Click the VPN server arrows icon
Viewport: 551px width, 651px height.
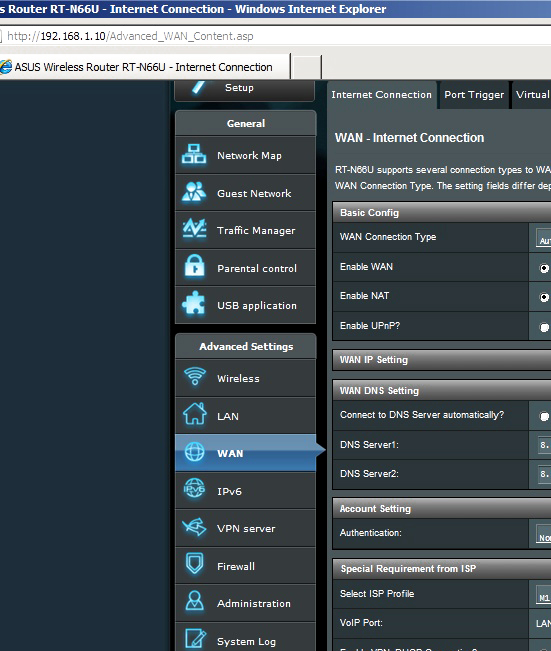(x=194, y=527)
